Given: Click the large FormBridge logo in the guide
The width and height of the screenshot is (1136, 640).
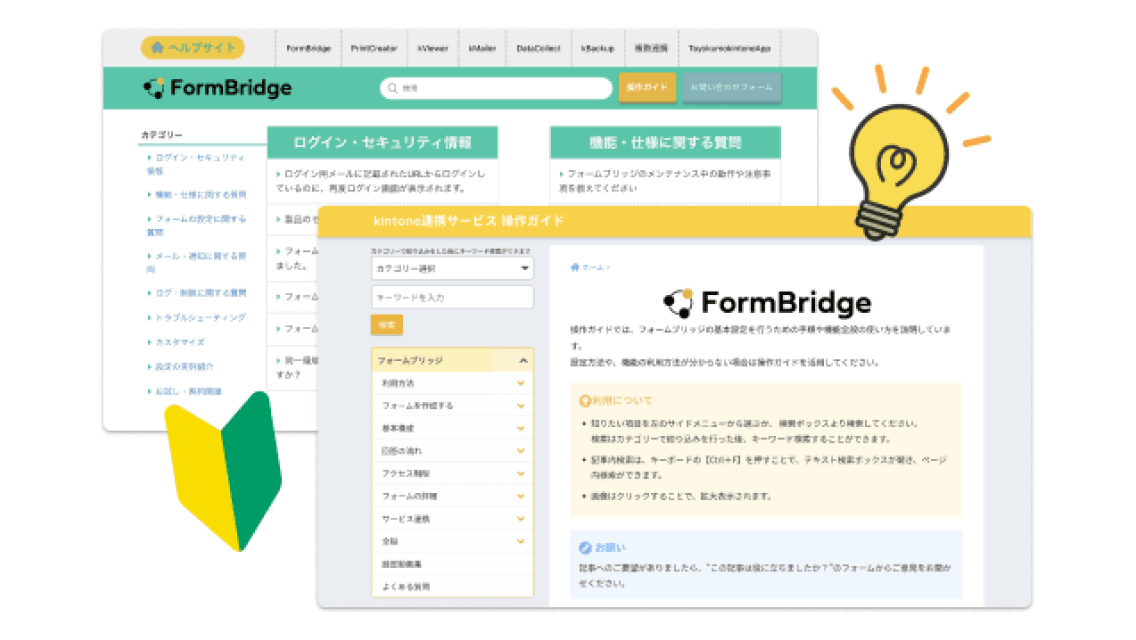Looking at the screenshot, I should [767, 302].
